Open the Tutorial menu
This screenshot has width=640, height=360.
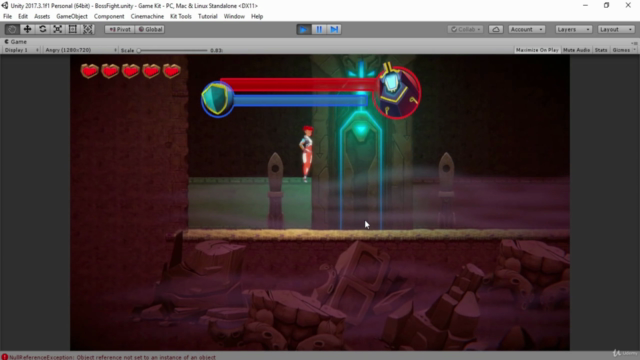[207, 16]
